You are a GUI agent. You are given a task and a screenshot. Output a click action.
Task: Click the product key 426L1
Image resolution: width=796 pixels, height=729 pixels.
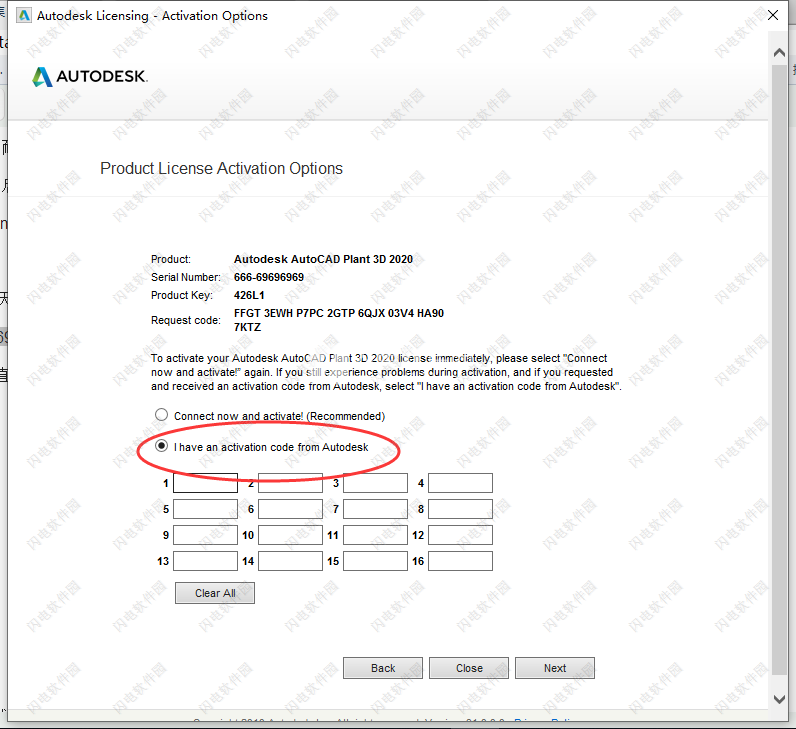pos(249,295)
